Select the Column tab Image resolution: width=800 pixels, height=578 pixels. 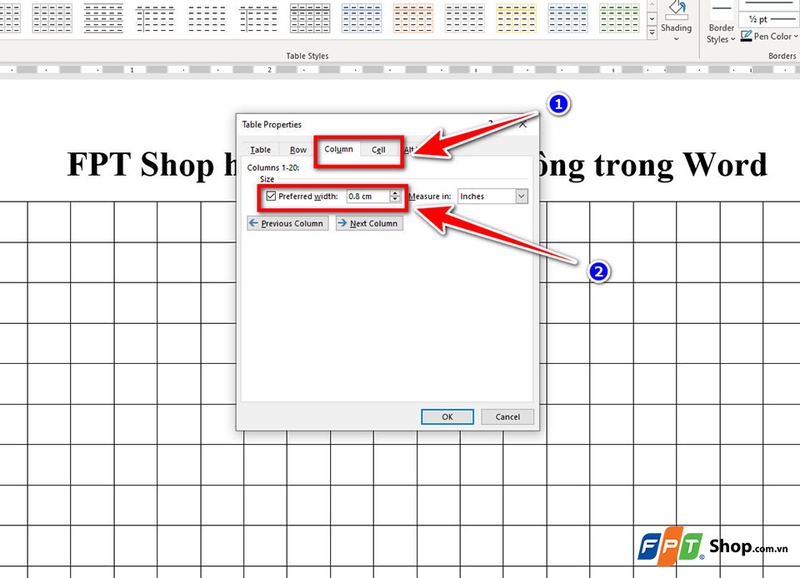(x=338, y=149)
